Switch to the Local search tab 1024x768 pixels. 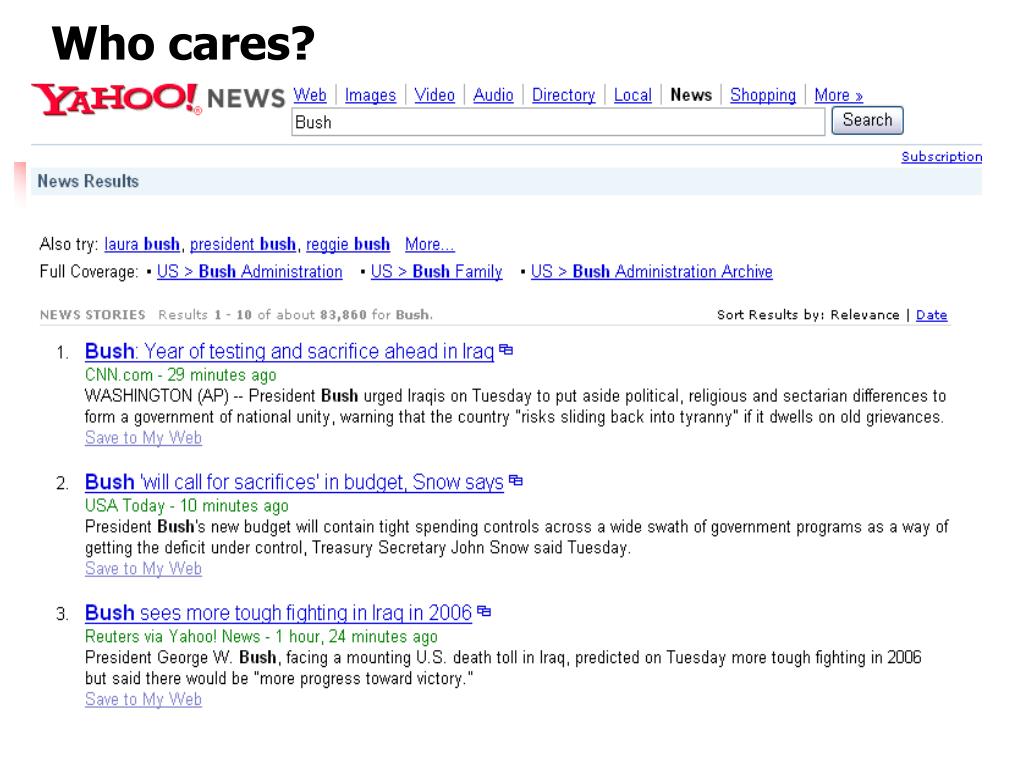pos(633,95)
